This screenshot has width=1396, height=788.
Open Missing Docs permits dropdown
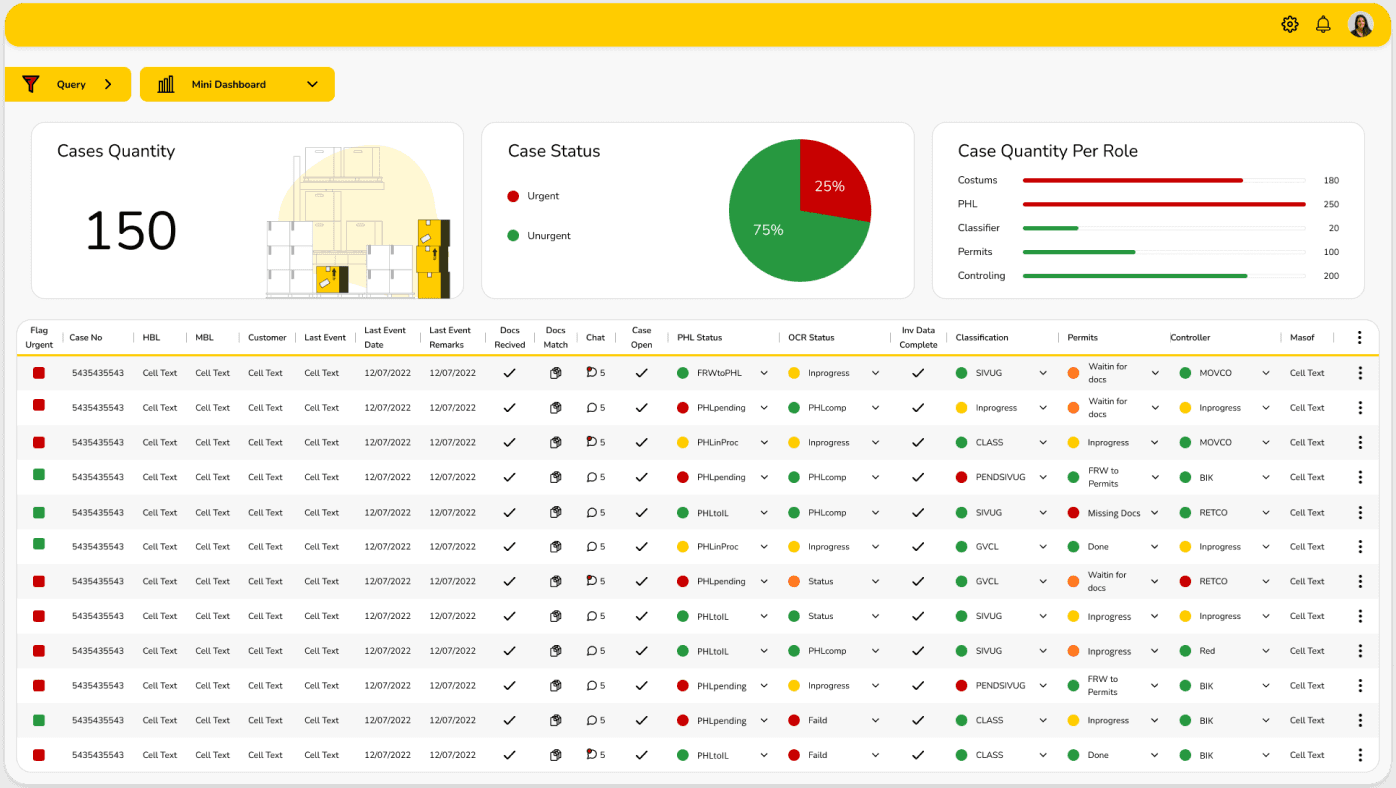point(1155,513)
